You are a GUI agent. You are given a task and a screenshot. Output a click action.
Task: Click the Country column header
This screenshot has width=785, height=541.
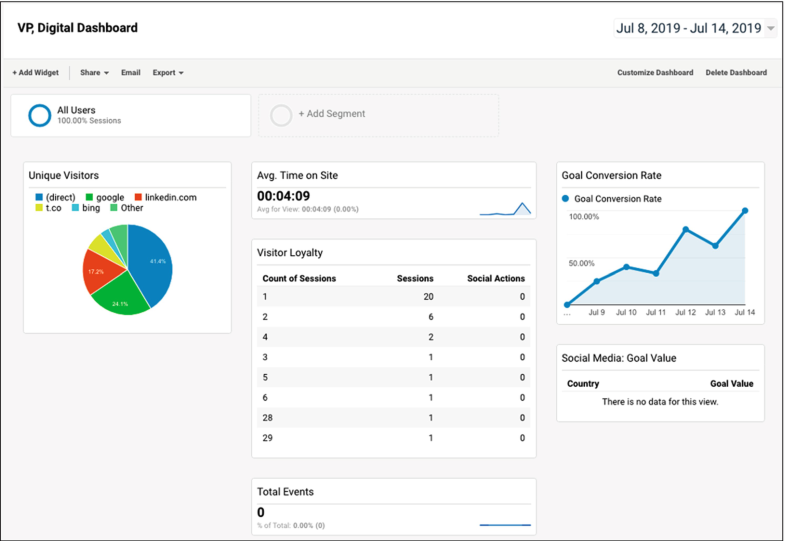(x=583, y=384)
